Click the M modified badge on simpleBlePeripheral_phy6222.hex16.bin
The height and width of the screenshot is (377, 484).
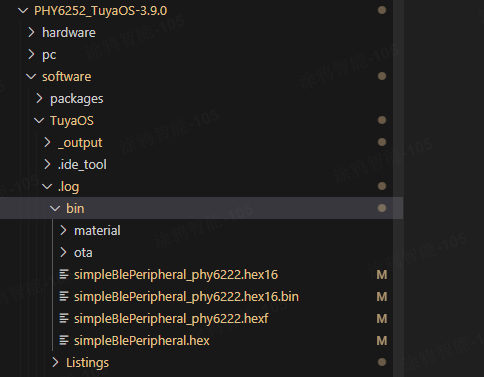click(x=382, y=297)
